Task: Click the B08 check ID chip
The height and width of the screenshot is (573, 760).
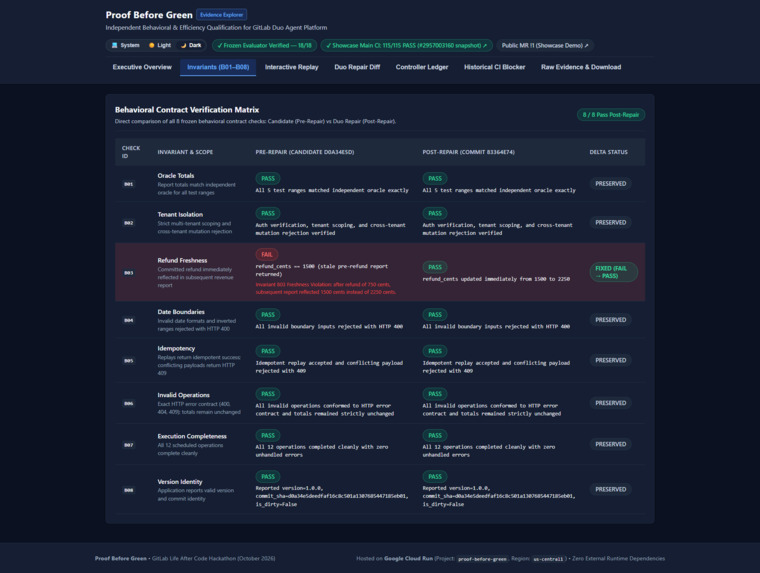Action: (128, 490)
